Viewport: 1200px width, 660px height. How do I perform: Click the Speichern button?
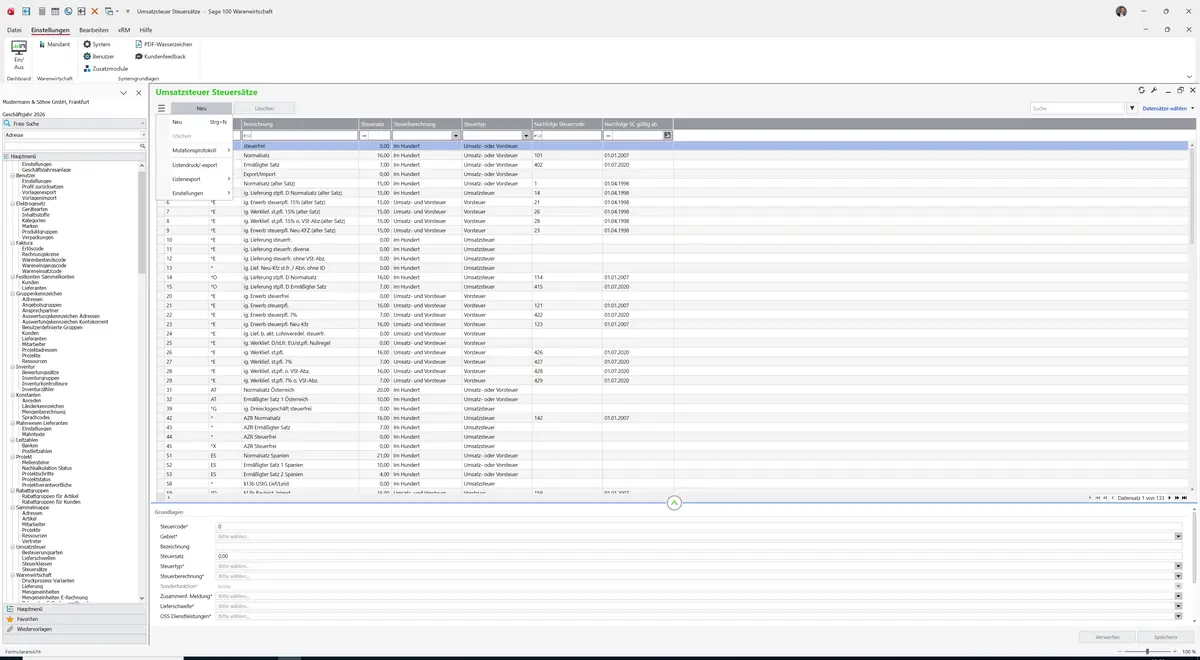pyautogui.click(x=1165, y=636)
